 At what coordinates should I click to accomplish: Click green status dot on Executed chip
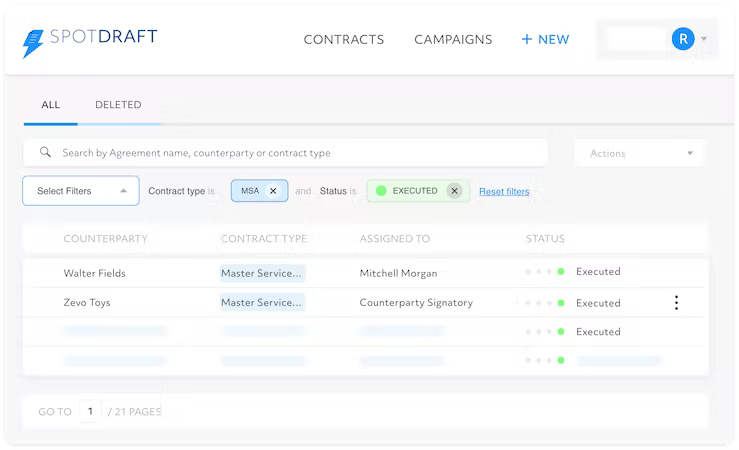[381, 191]
